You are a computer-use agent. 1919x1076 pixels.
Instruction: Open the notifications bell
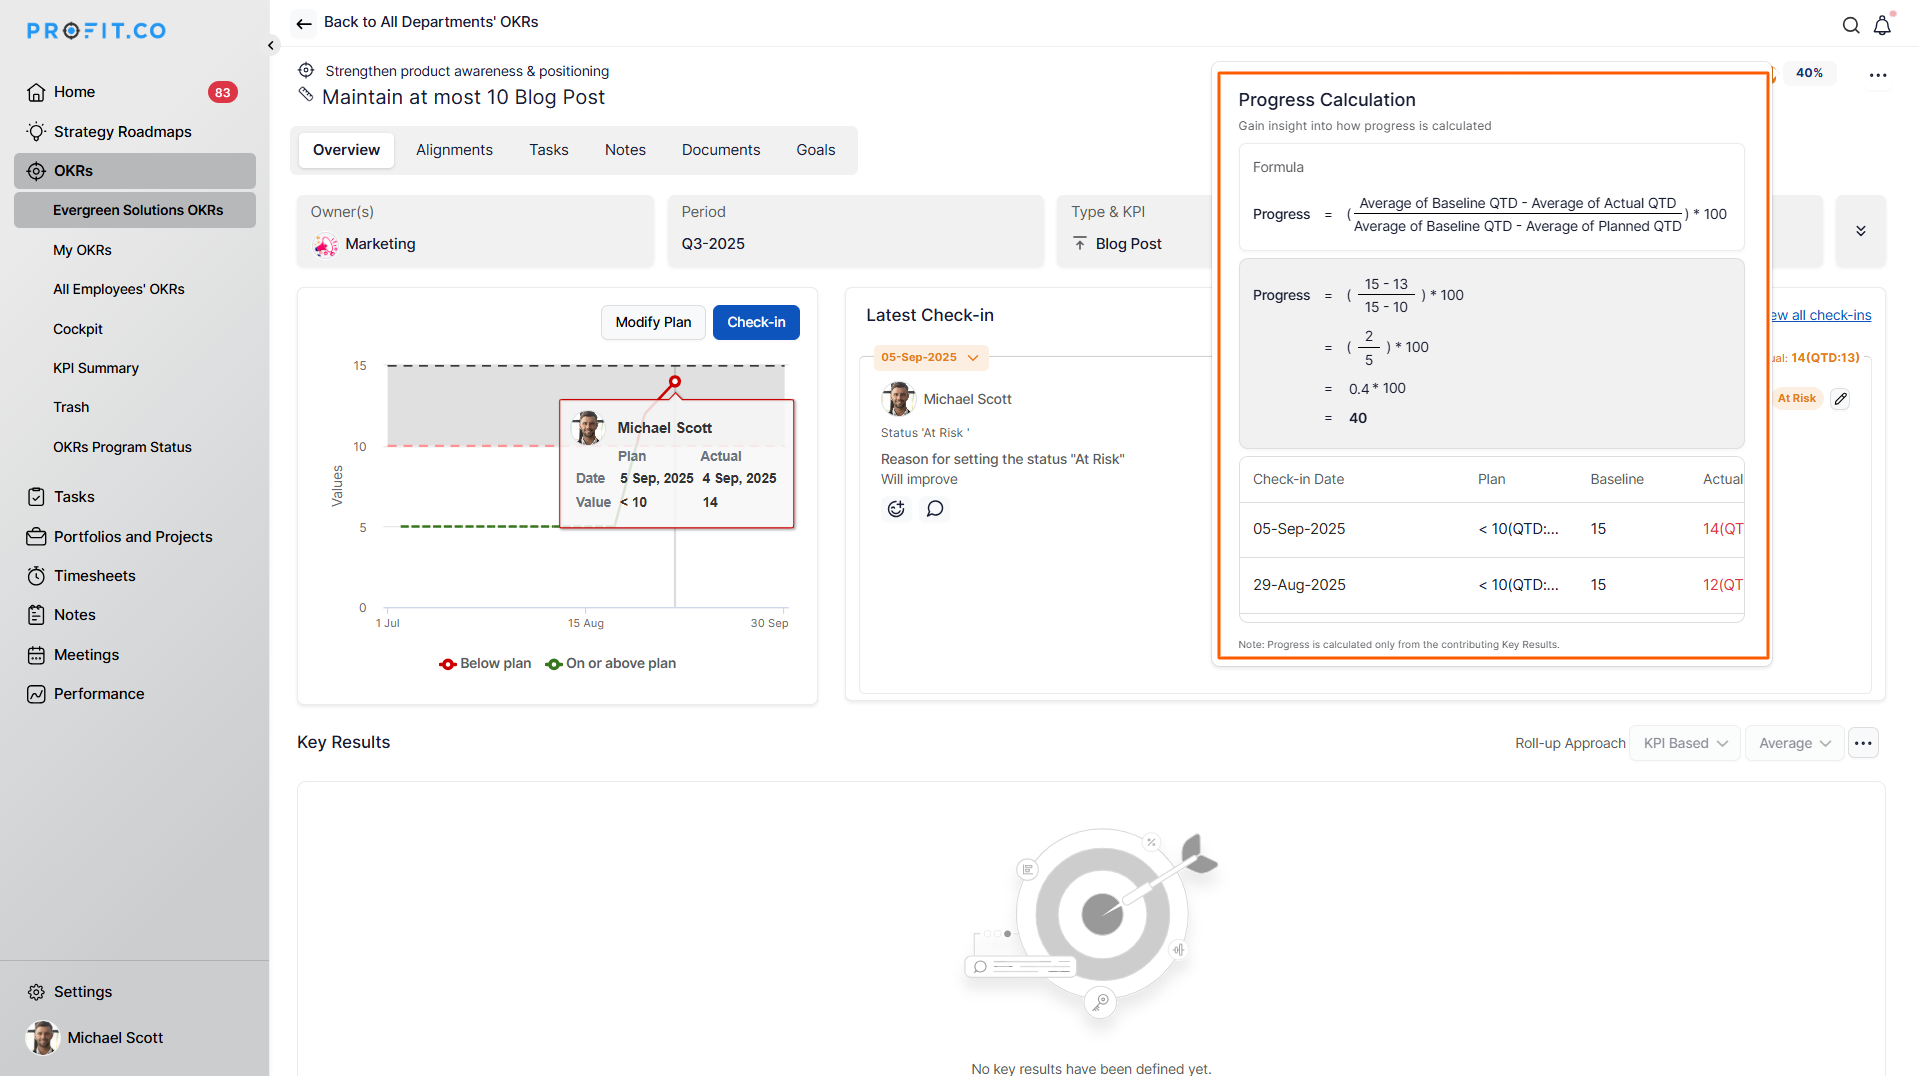1882,26
